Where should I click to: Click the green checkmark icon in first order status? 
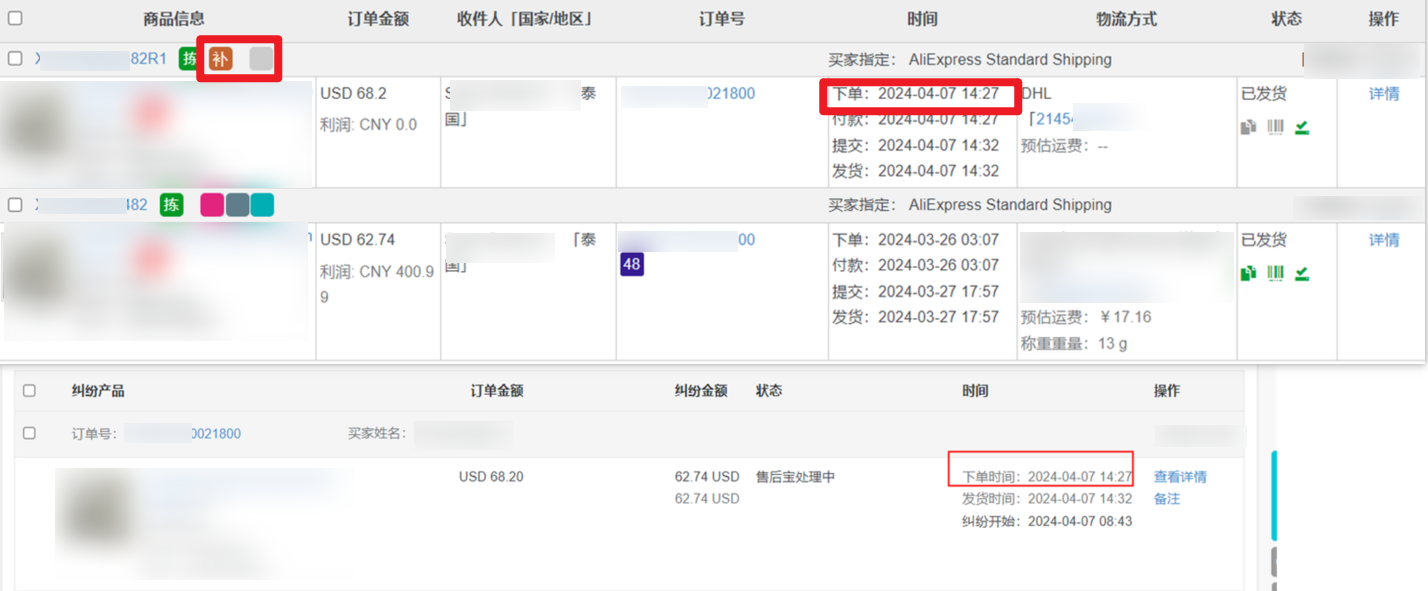tap(1302, 127)
